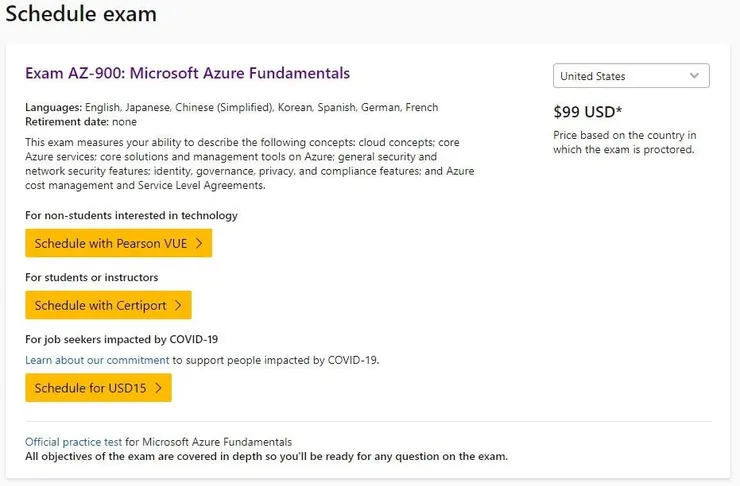
Task: Click the Languages list line
Action: (x=231, y=107)
